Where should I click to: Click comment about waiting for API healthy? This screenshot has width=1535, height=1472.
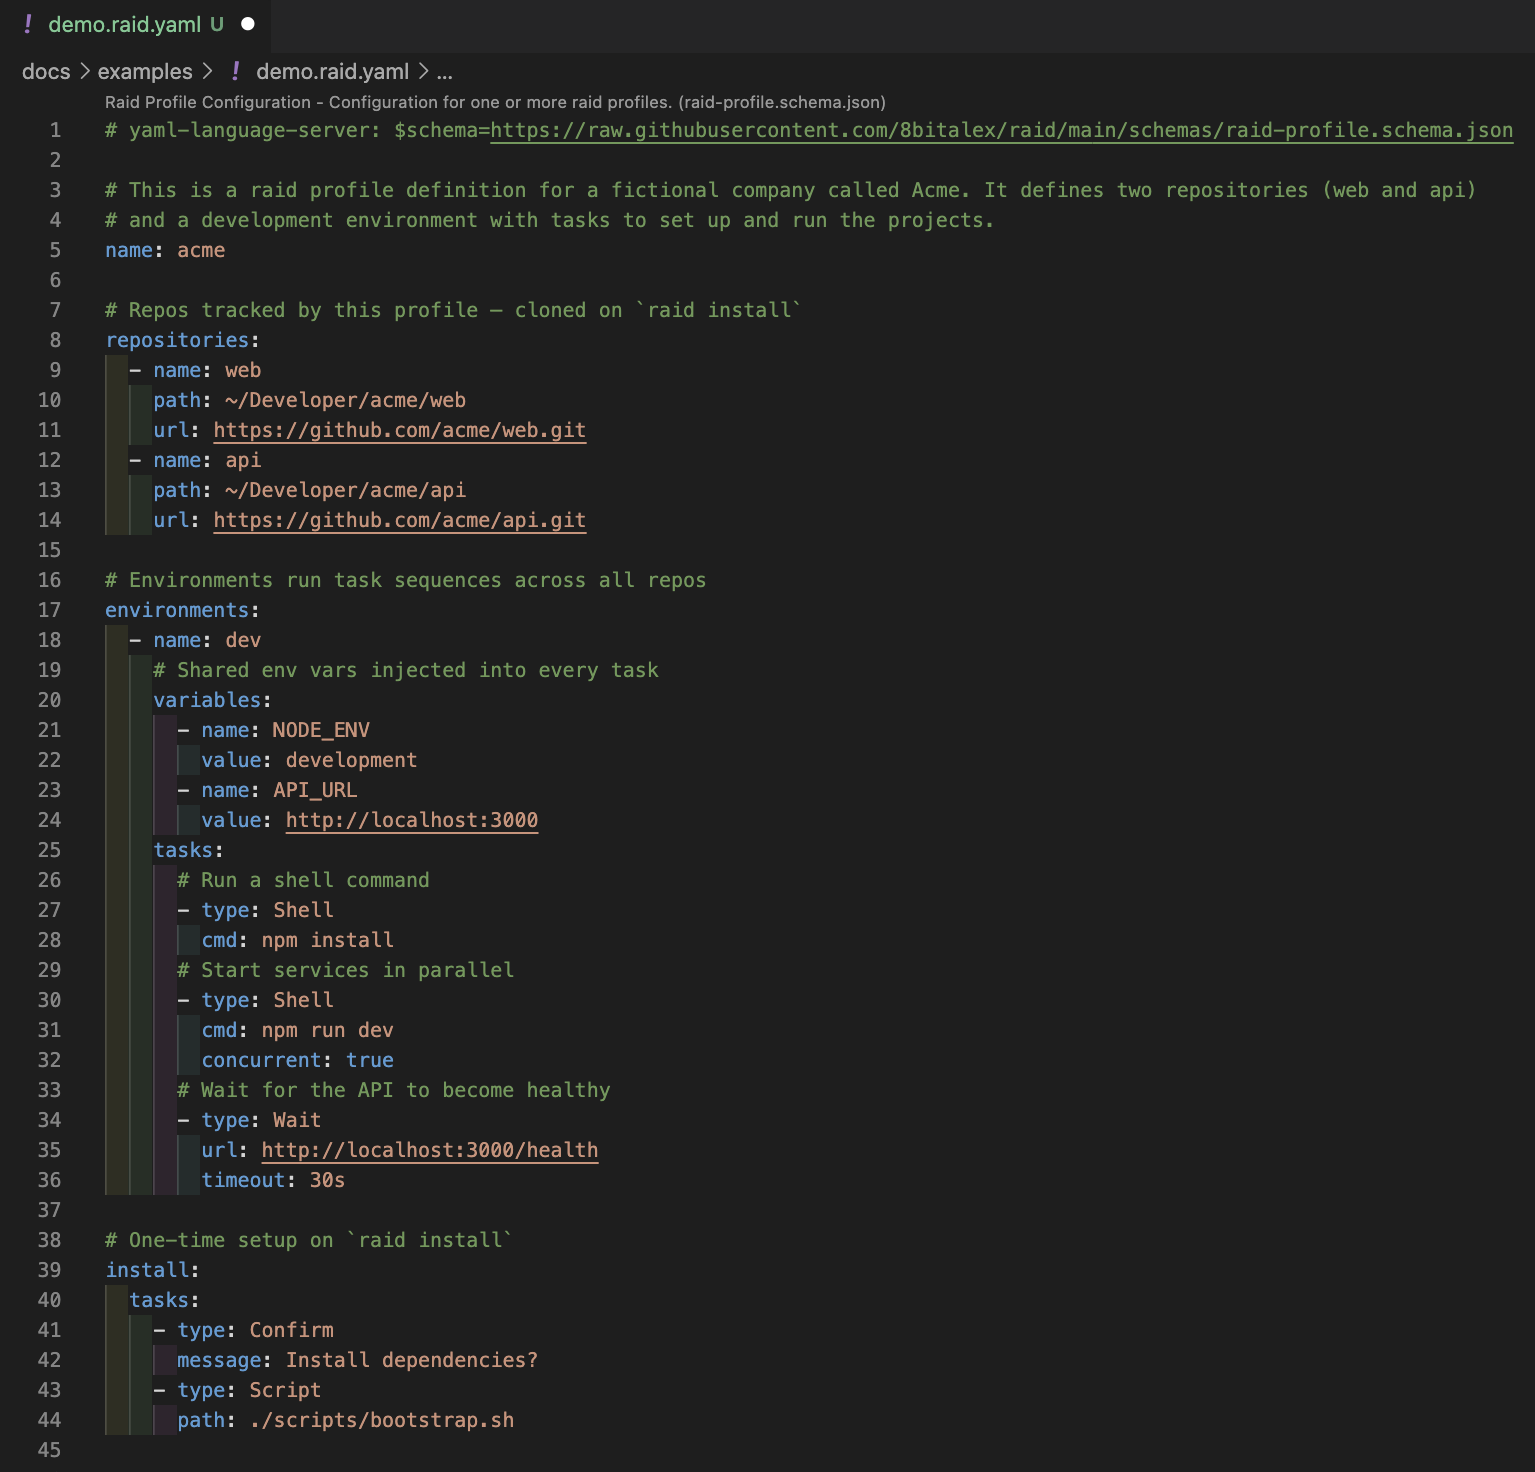pos(394,1091)
